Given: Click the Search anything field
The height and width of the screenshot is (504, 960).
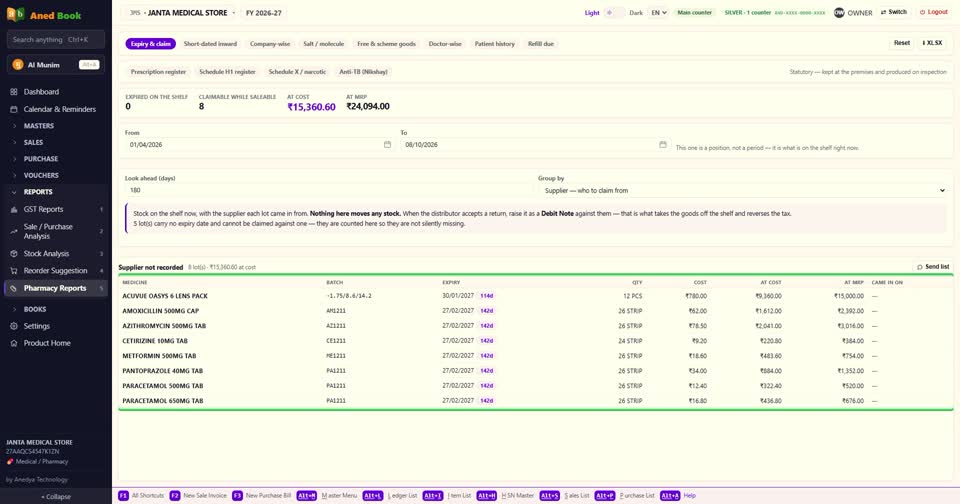Looking at the screenshot, I should pyautogui.click(x=56, y=39).
